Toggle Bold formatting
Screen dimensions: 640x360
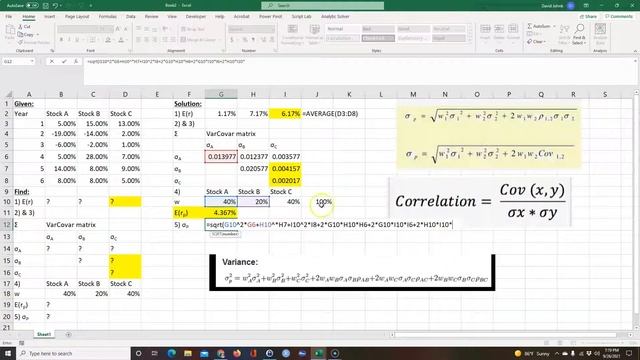[x=61, y=40]
